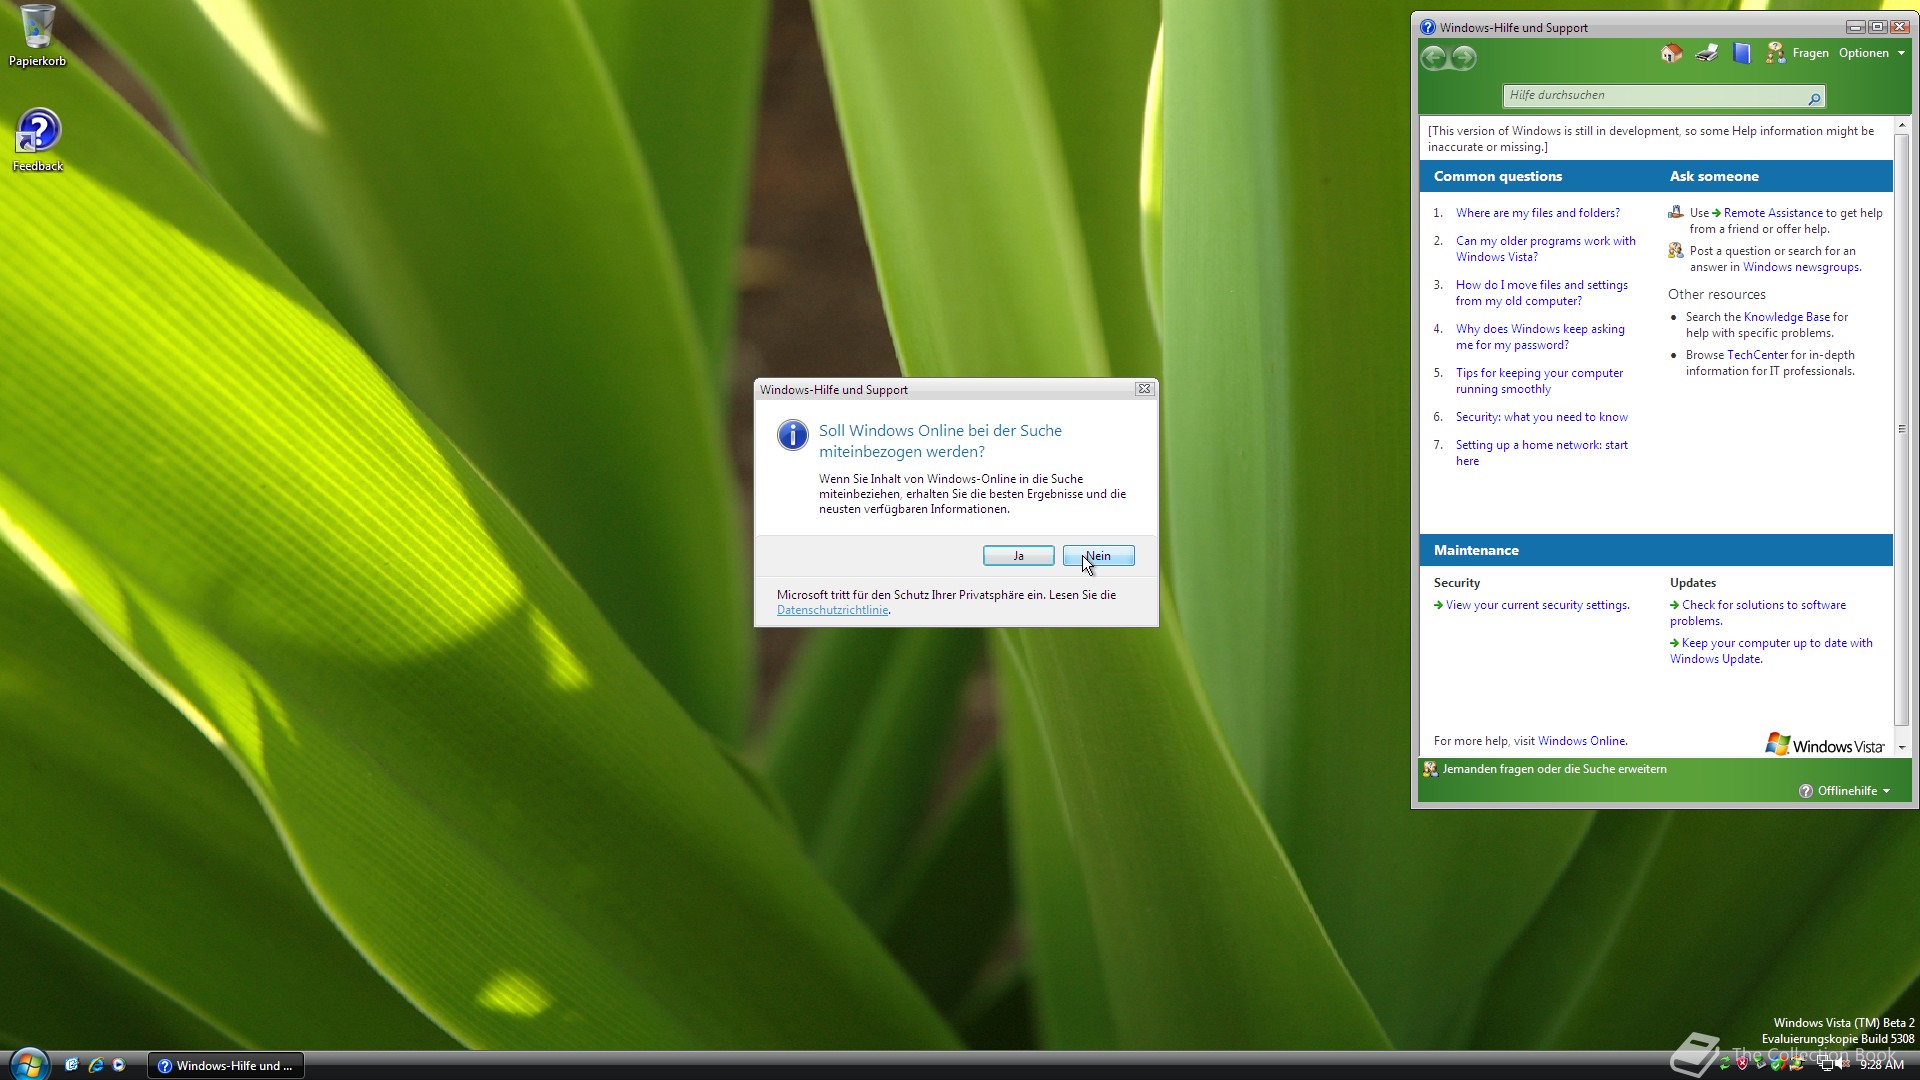Click 'Keep your computer up to date'
Viewport: 1920px width, 1080px height.
tap(1771, 651)
